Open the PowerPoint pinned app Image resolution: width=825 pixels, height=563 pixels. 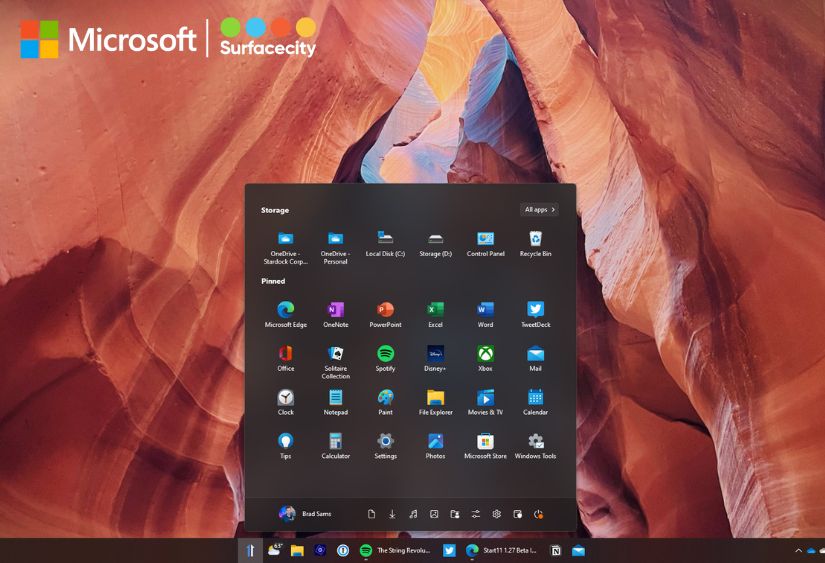pos(385,310)
